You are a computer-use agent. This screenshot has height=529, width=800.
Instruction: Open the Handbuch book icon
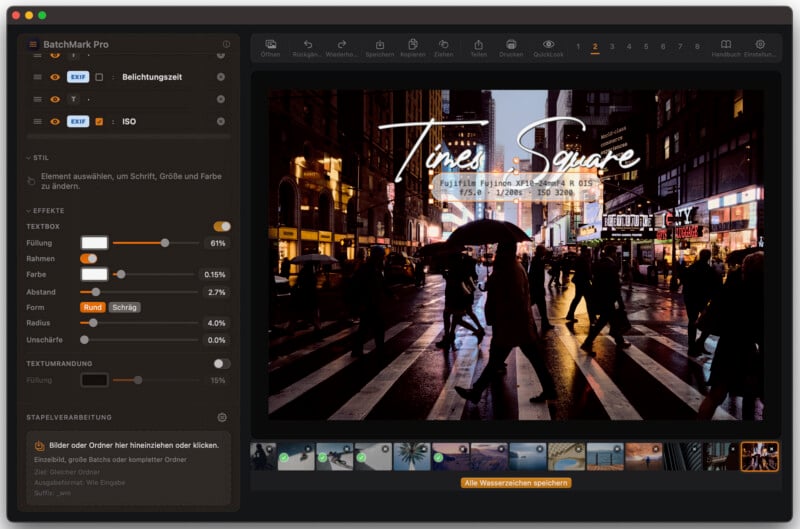[726, 45]
